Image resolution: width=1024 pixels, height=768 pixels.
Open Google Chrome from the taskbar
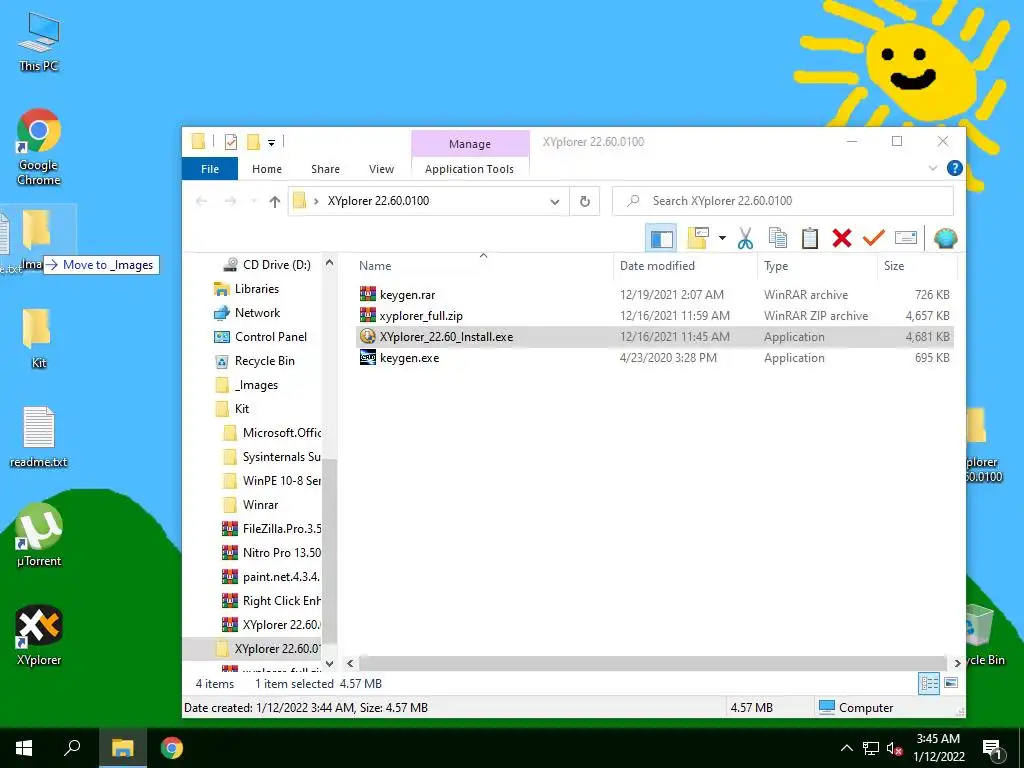pyautogui.click(x=172, y=748)
